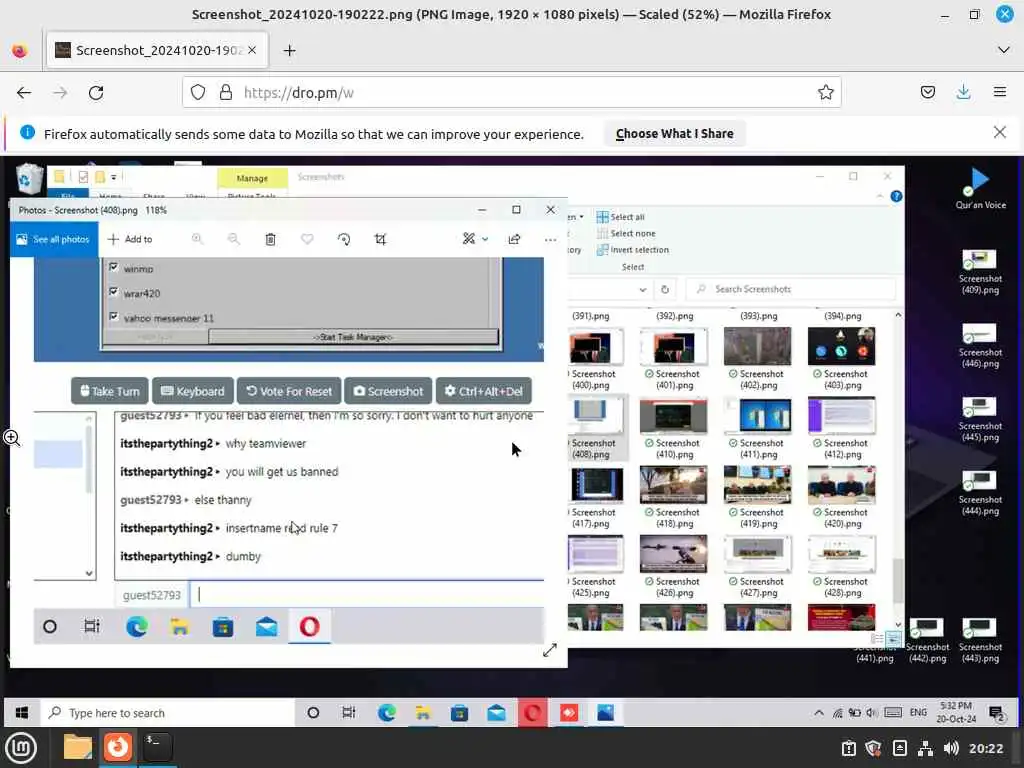Zoom in the photo in Photos
This screenshot has width=1024, height=768.
(x=197, y=240)
